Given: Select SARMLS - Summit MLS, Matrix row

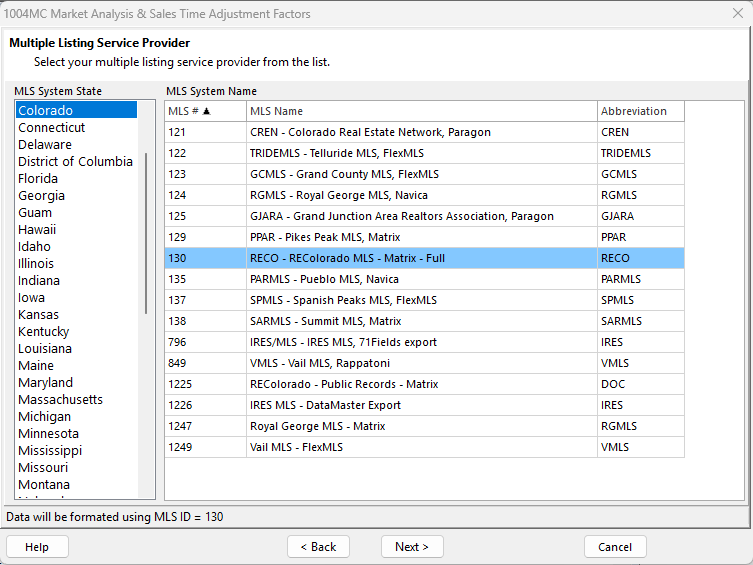Looking at the screenshot, I should tap(425, 321).
